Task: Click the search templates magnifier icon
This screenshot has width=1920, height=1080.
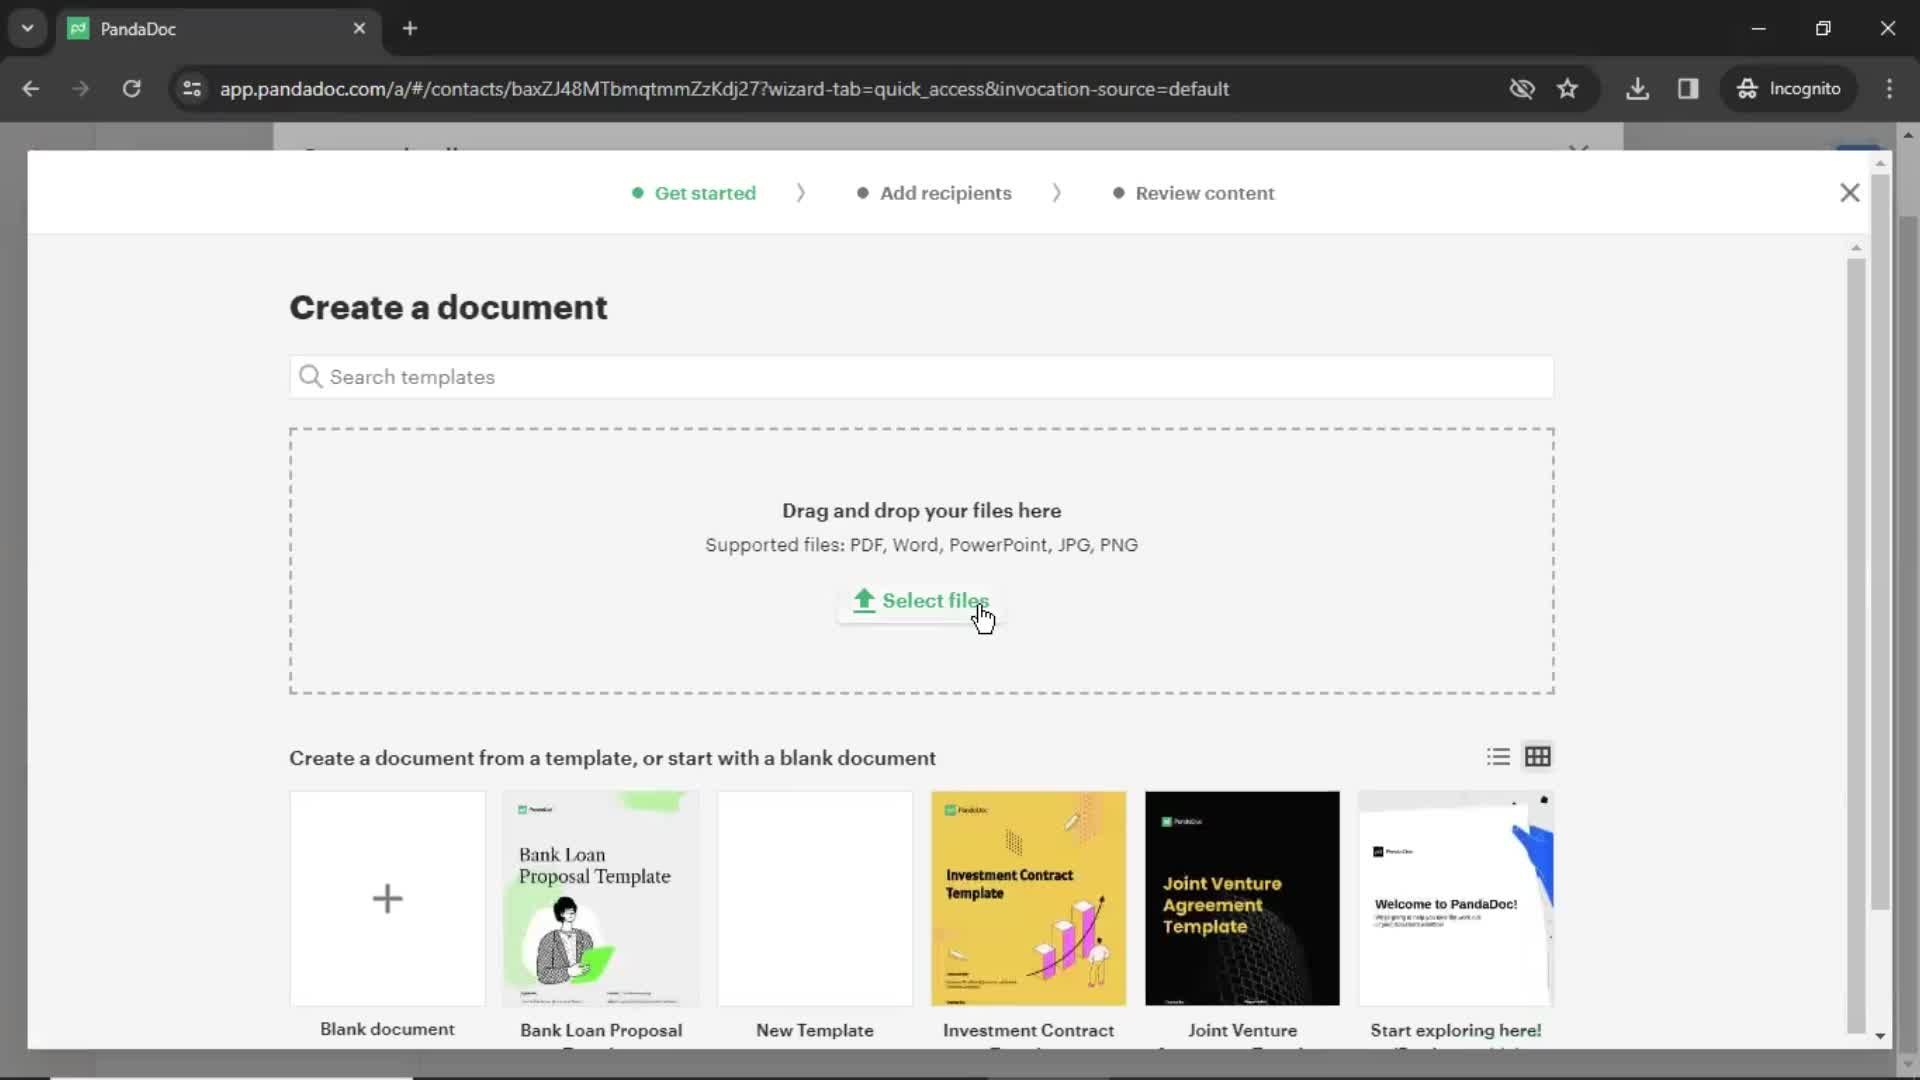Action: click(x=311, y=376)
